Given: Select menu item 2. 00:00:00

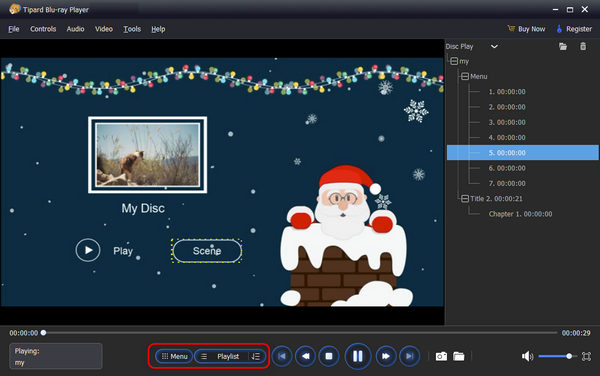Looking at the screenshot, I should click(507, 107).
